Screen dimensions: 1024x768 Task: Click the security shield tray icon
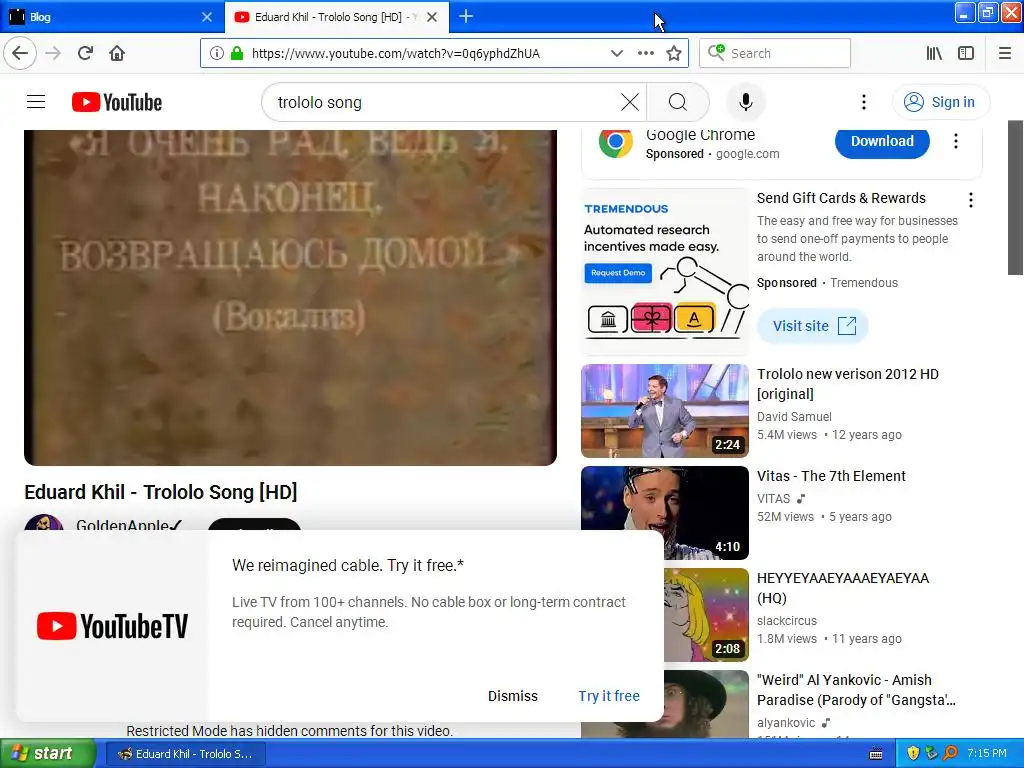click(913, 754)
